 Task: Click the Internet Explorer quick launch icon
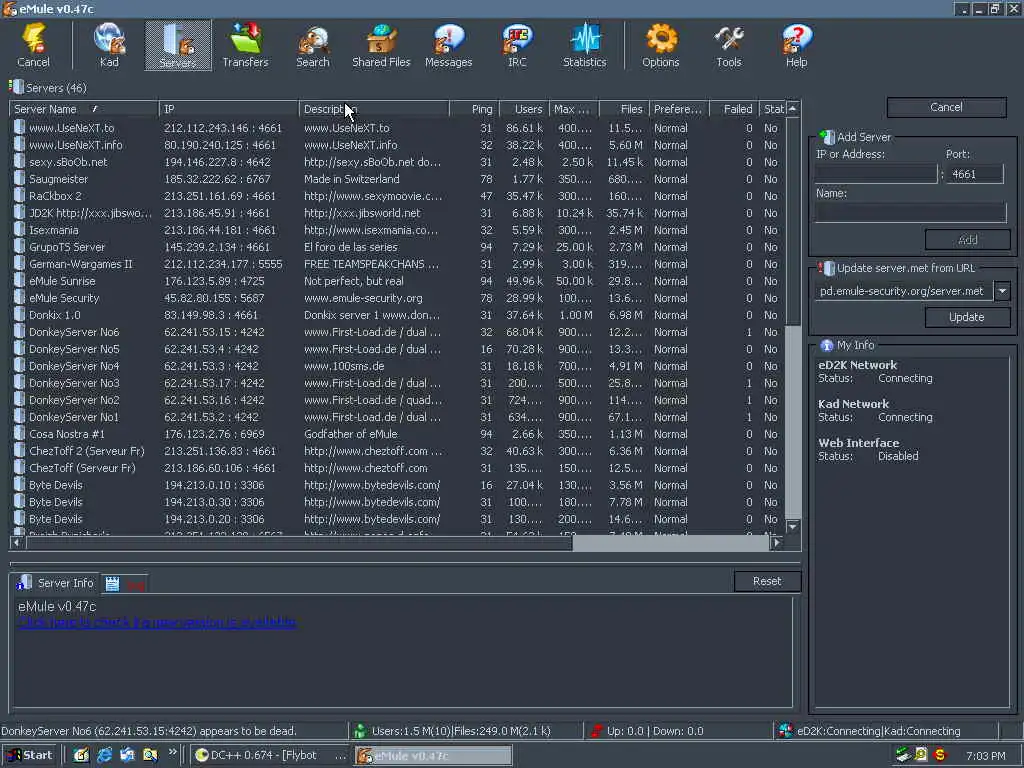point(104,755)
